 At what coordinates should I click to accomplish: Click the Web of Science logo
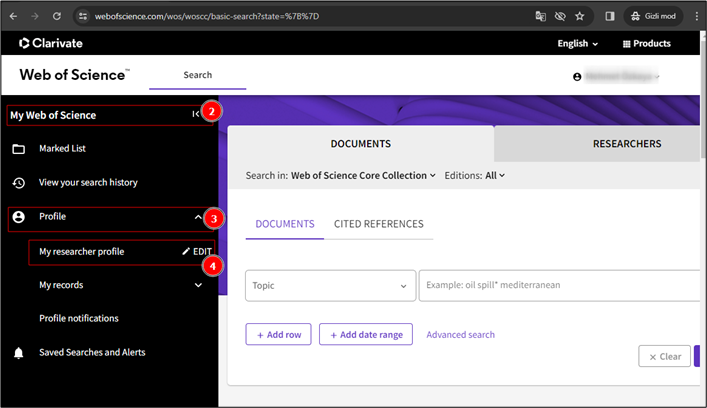(x=74, y=75)
